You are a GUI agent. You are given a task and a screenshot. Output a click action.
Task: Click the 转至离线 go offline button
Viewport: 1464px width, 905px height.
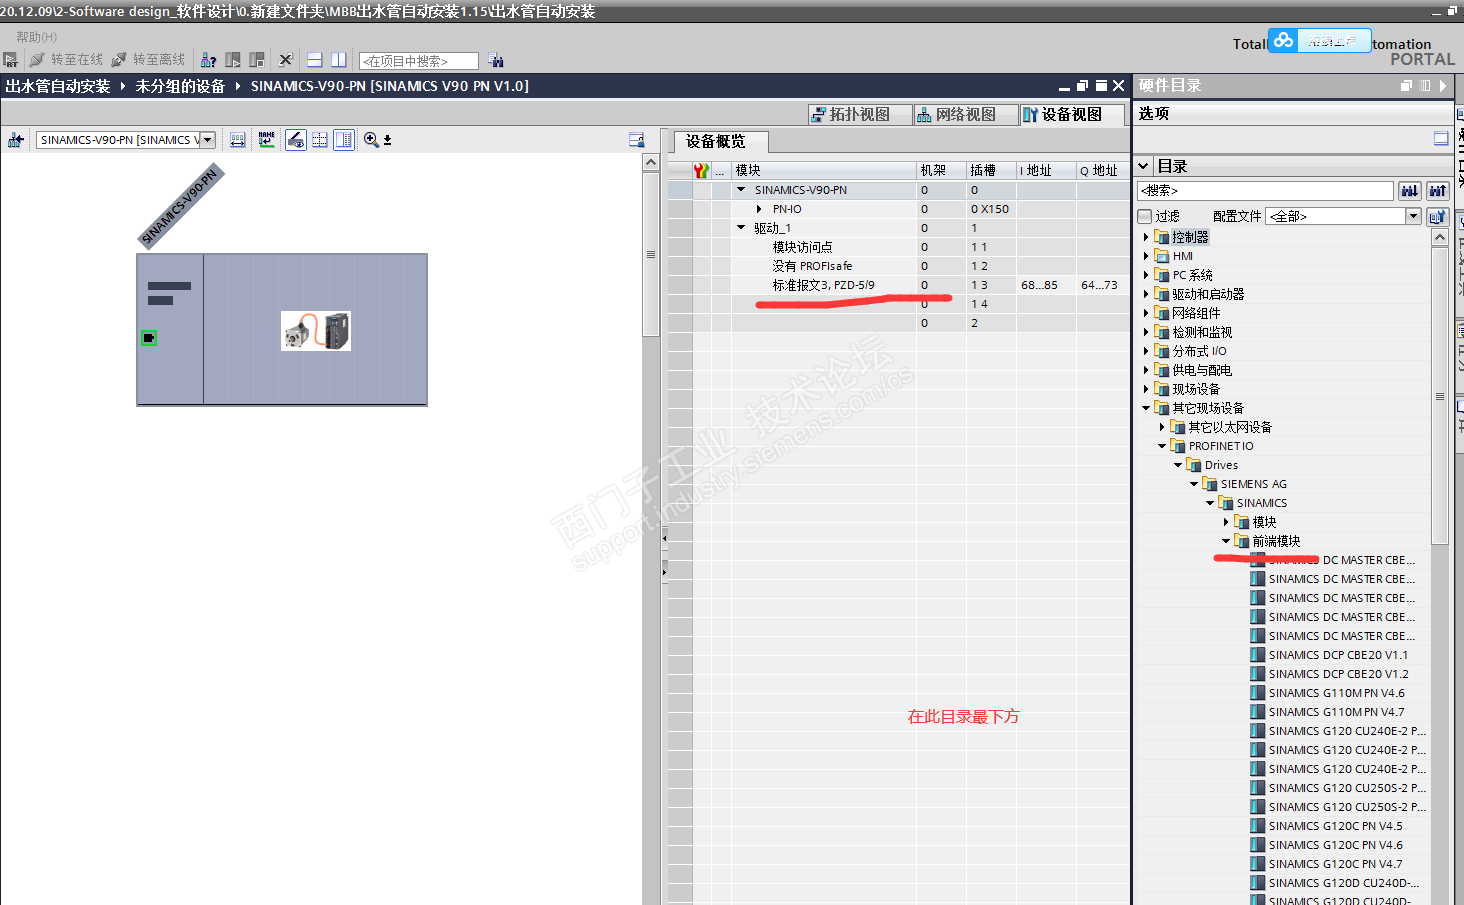(x=148, y=60)
